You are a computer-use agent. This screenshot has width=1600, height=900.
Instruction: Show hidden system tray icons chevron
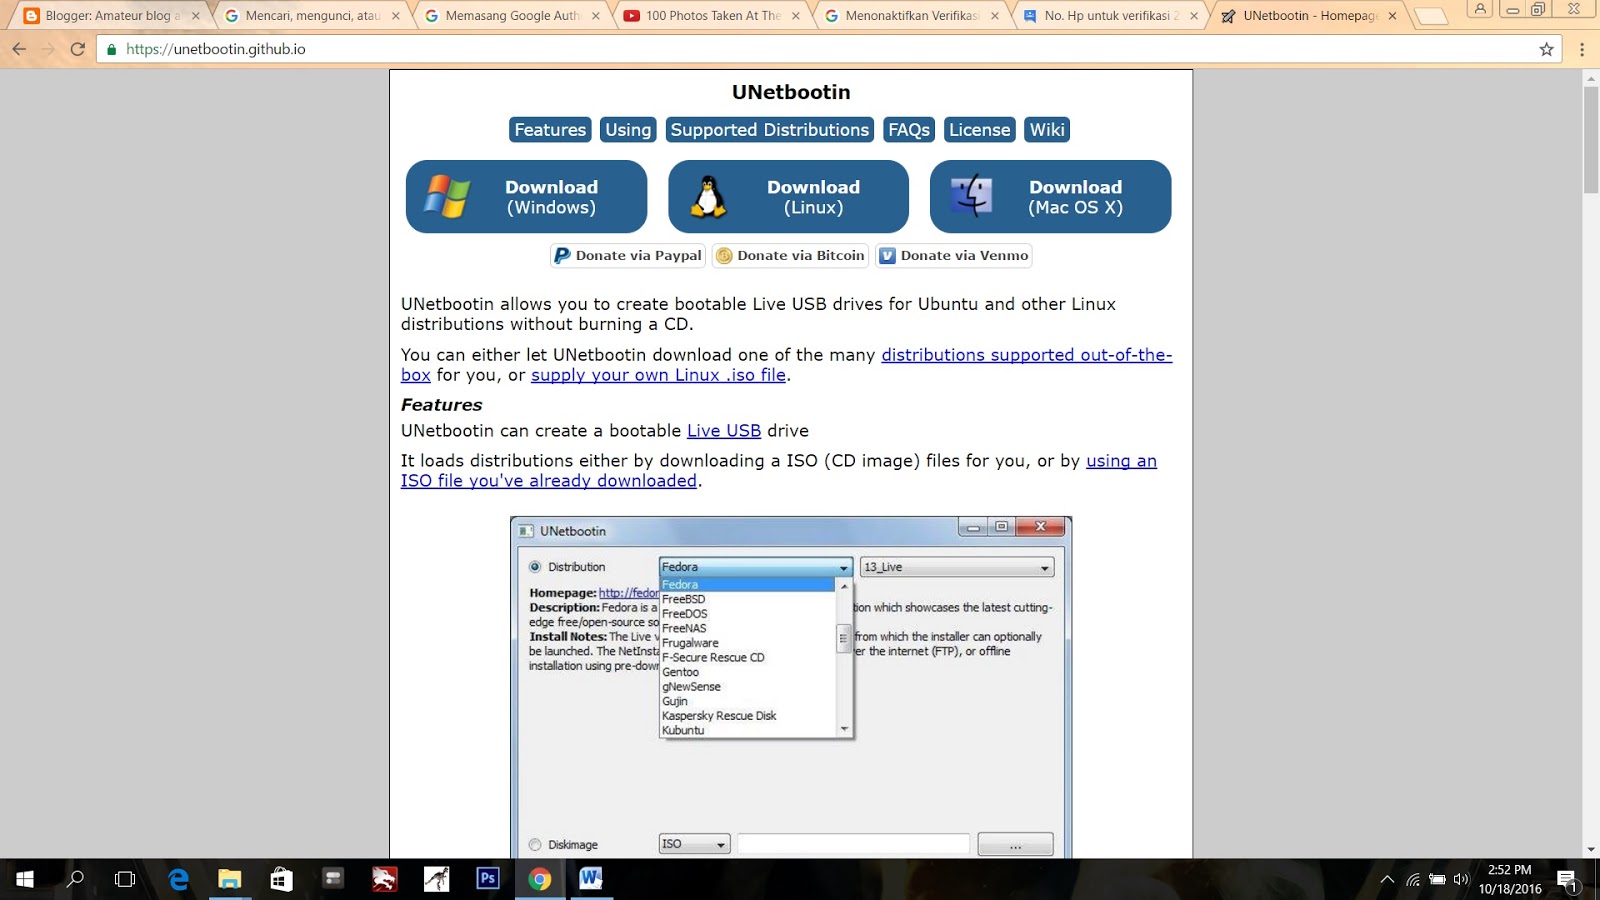[1387, 880]
